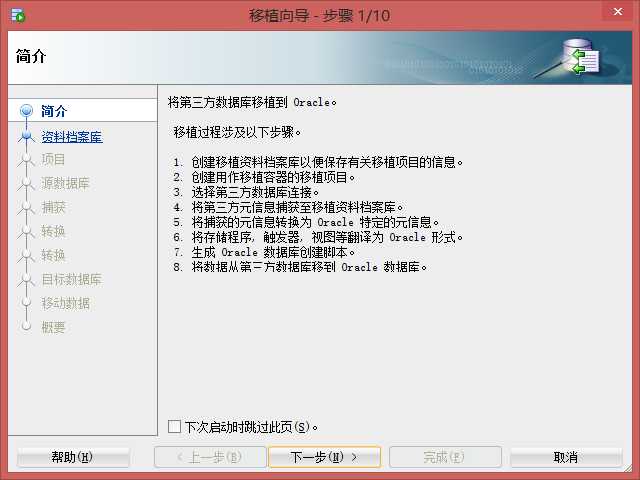Close the 移植向导 dialog window
This screenshot has width=640, height=480.
click(618, 11)
